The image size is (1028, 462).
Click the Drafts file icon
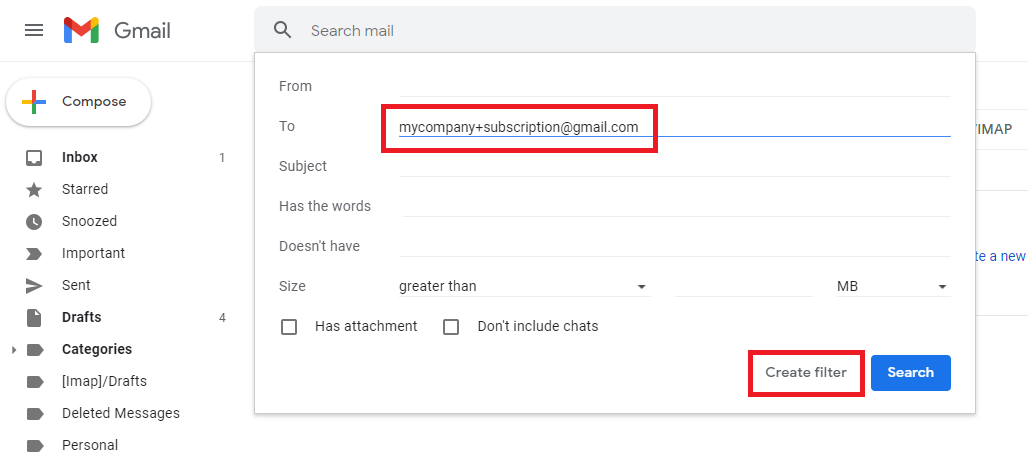point(34,317)
